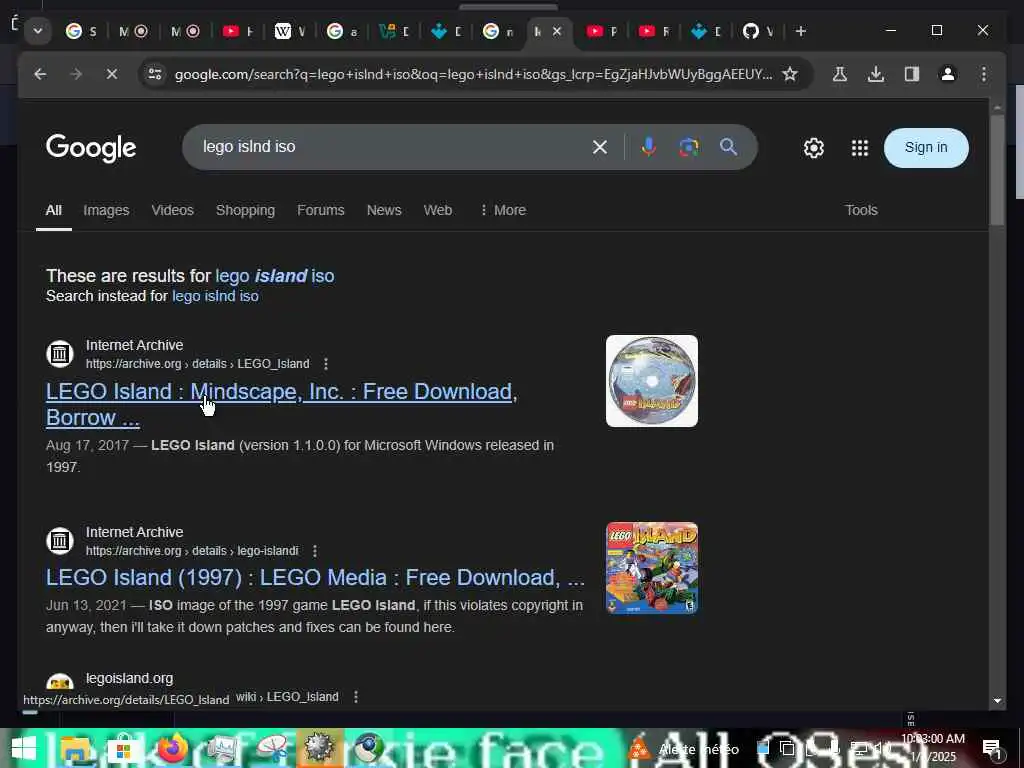The width and height of the screenshot is (1024, 768).
Task: Open the Chrome downloads icon
Action: pos(876,74)
